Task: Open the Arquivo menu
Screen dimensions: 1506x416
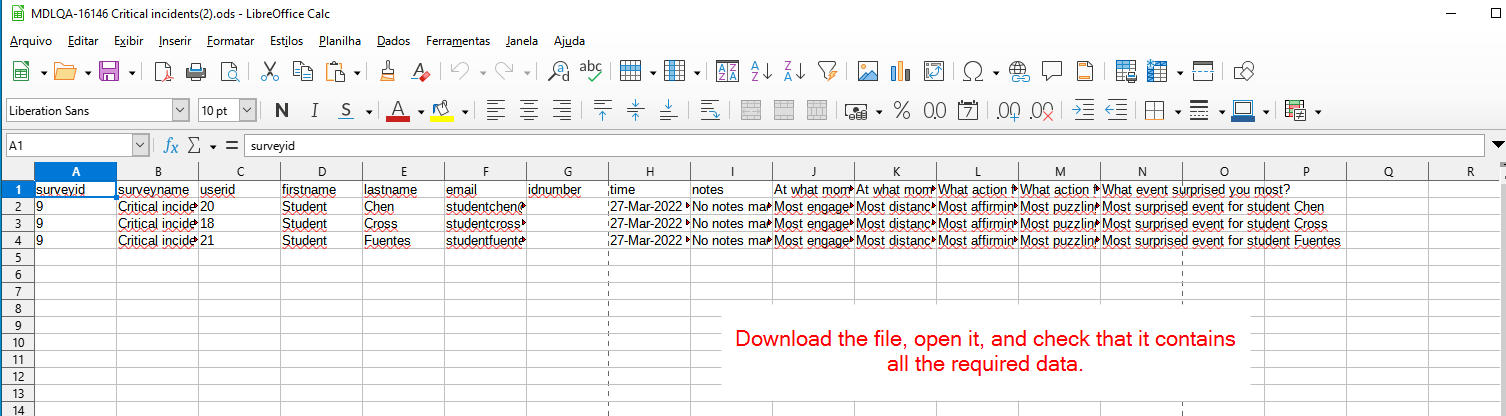Action: point(31,41)
